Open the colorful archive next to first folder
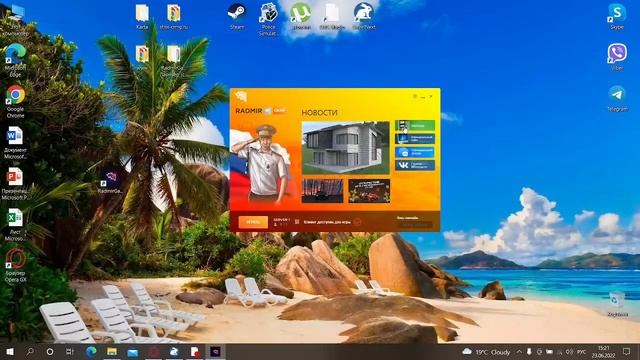 [173, 16]
